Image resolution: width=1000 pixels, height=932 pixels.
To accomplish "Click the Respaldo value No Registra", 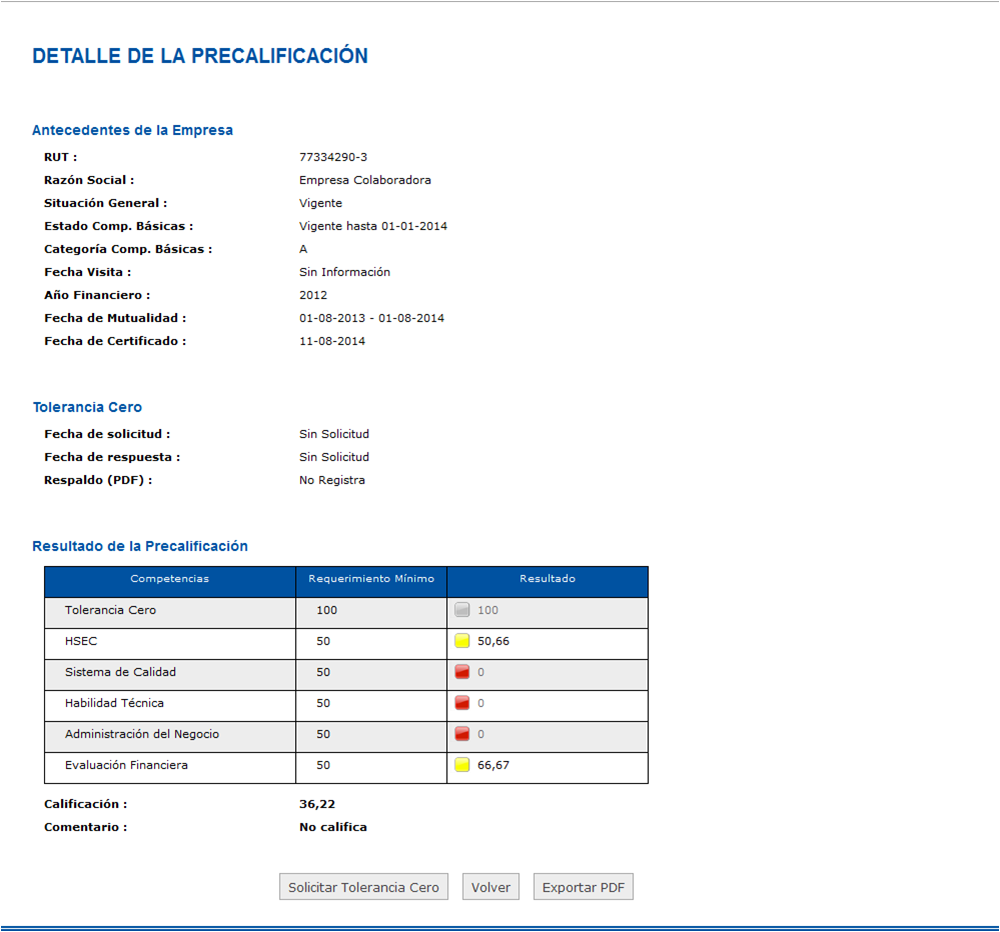I will (332, 480).
